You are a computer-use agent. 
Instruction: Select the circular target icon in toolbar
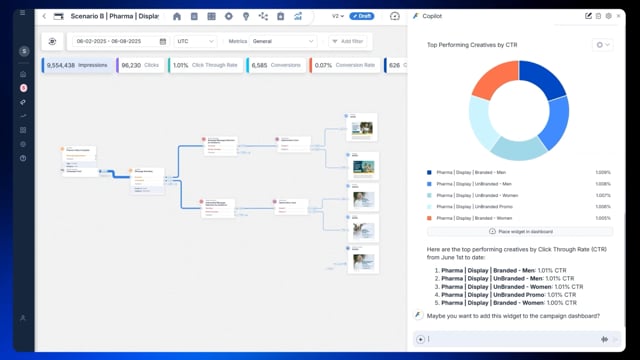229,16
